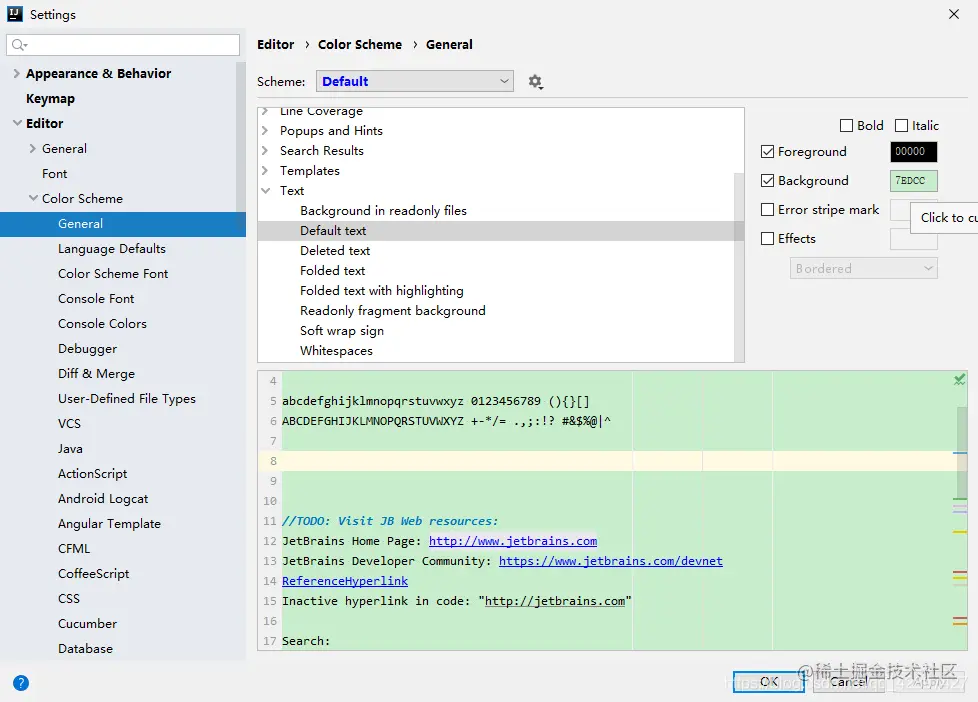Viewport: 978px width, 702px height.
Task: Click the Effects color swatch
Action: (x=913, y=238)
